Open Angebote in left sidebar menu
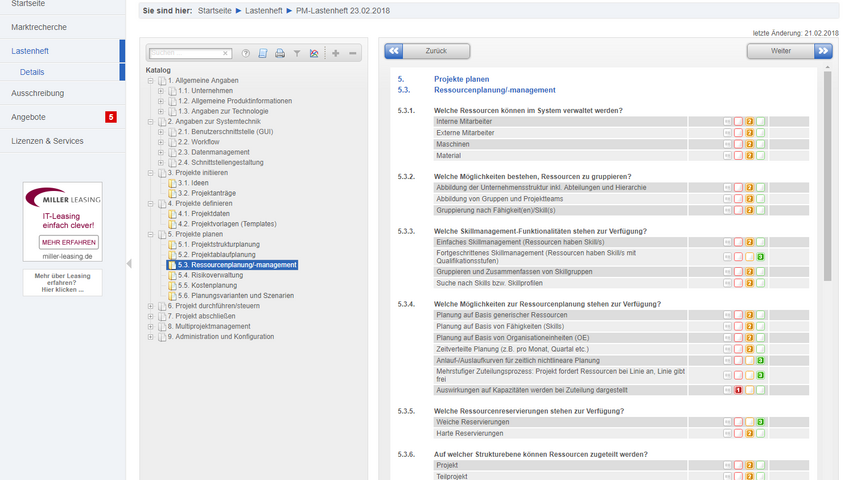The width and height of the screenshot is (853, 480). tap(28, 117)
